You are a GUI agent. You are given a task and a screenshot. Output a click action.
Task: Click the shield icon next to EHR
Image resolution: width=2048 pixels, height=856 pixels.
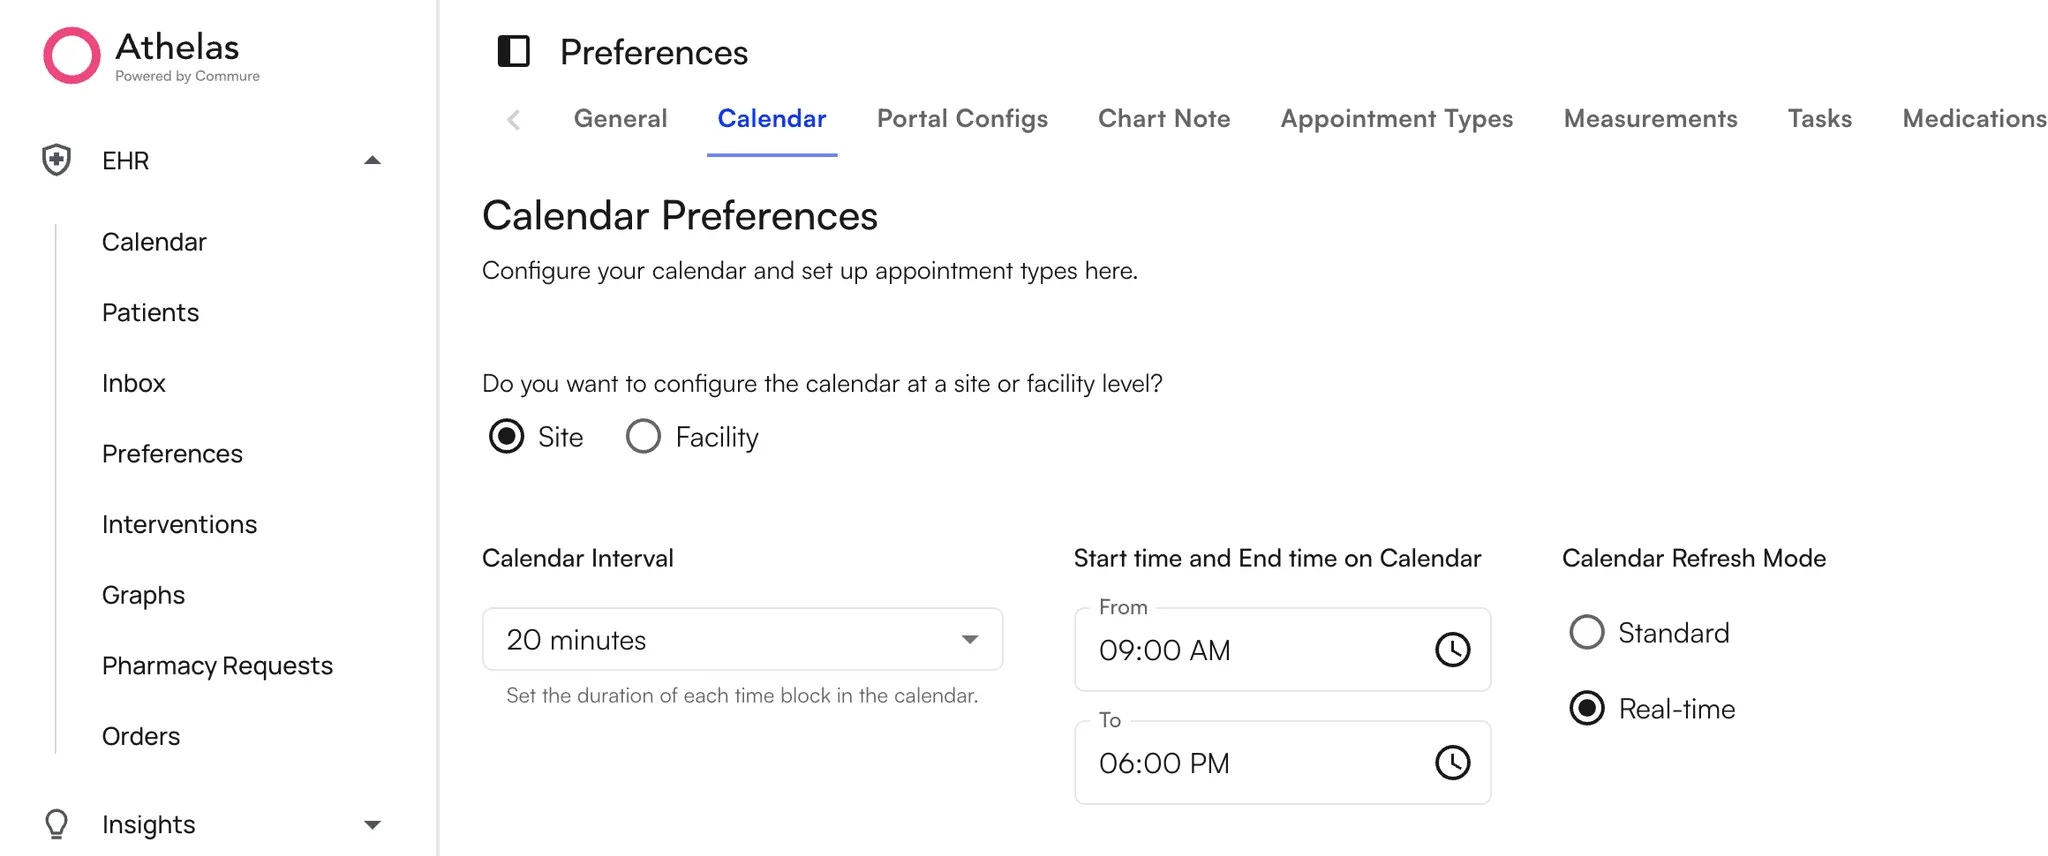[x=55, y=160]
